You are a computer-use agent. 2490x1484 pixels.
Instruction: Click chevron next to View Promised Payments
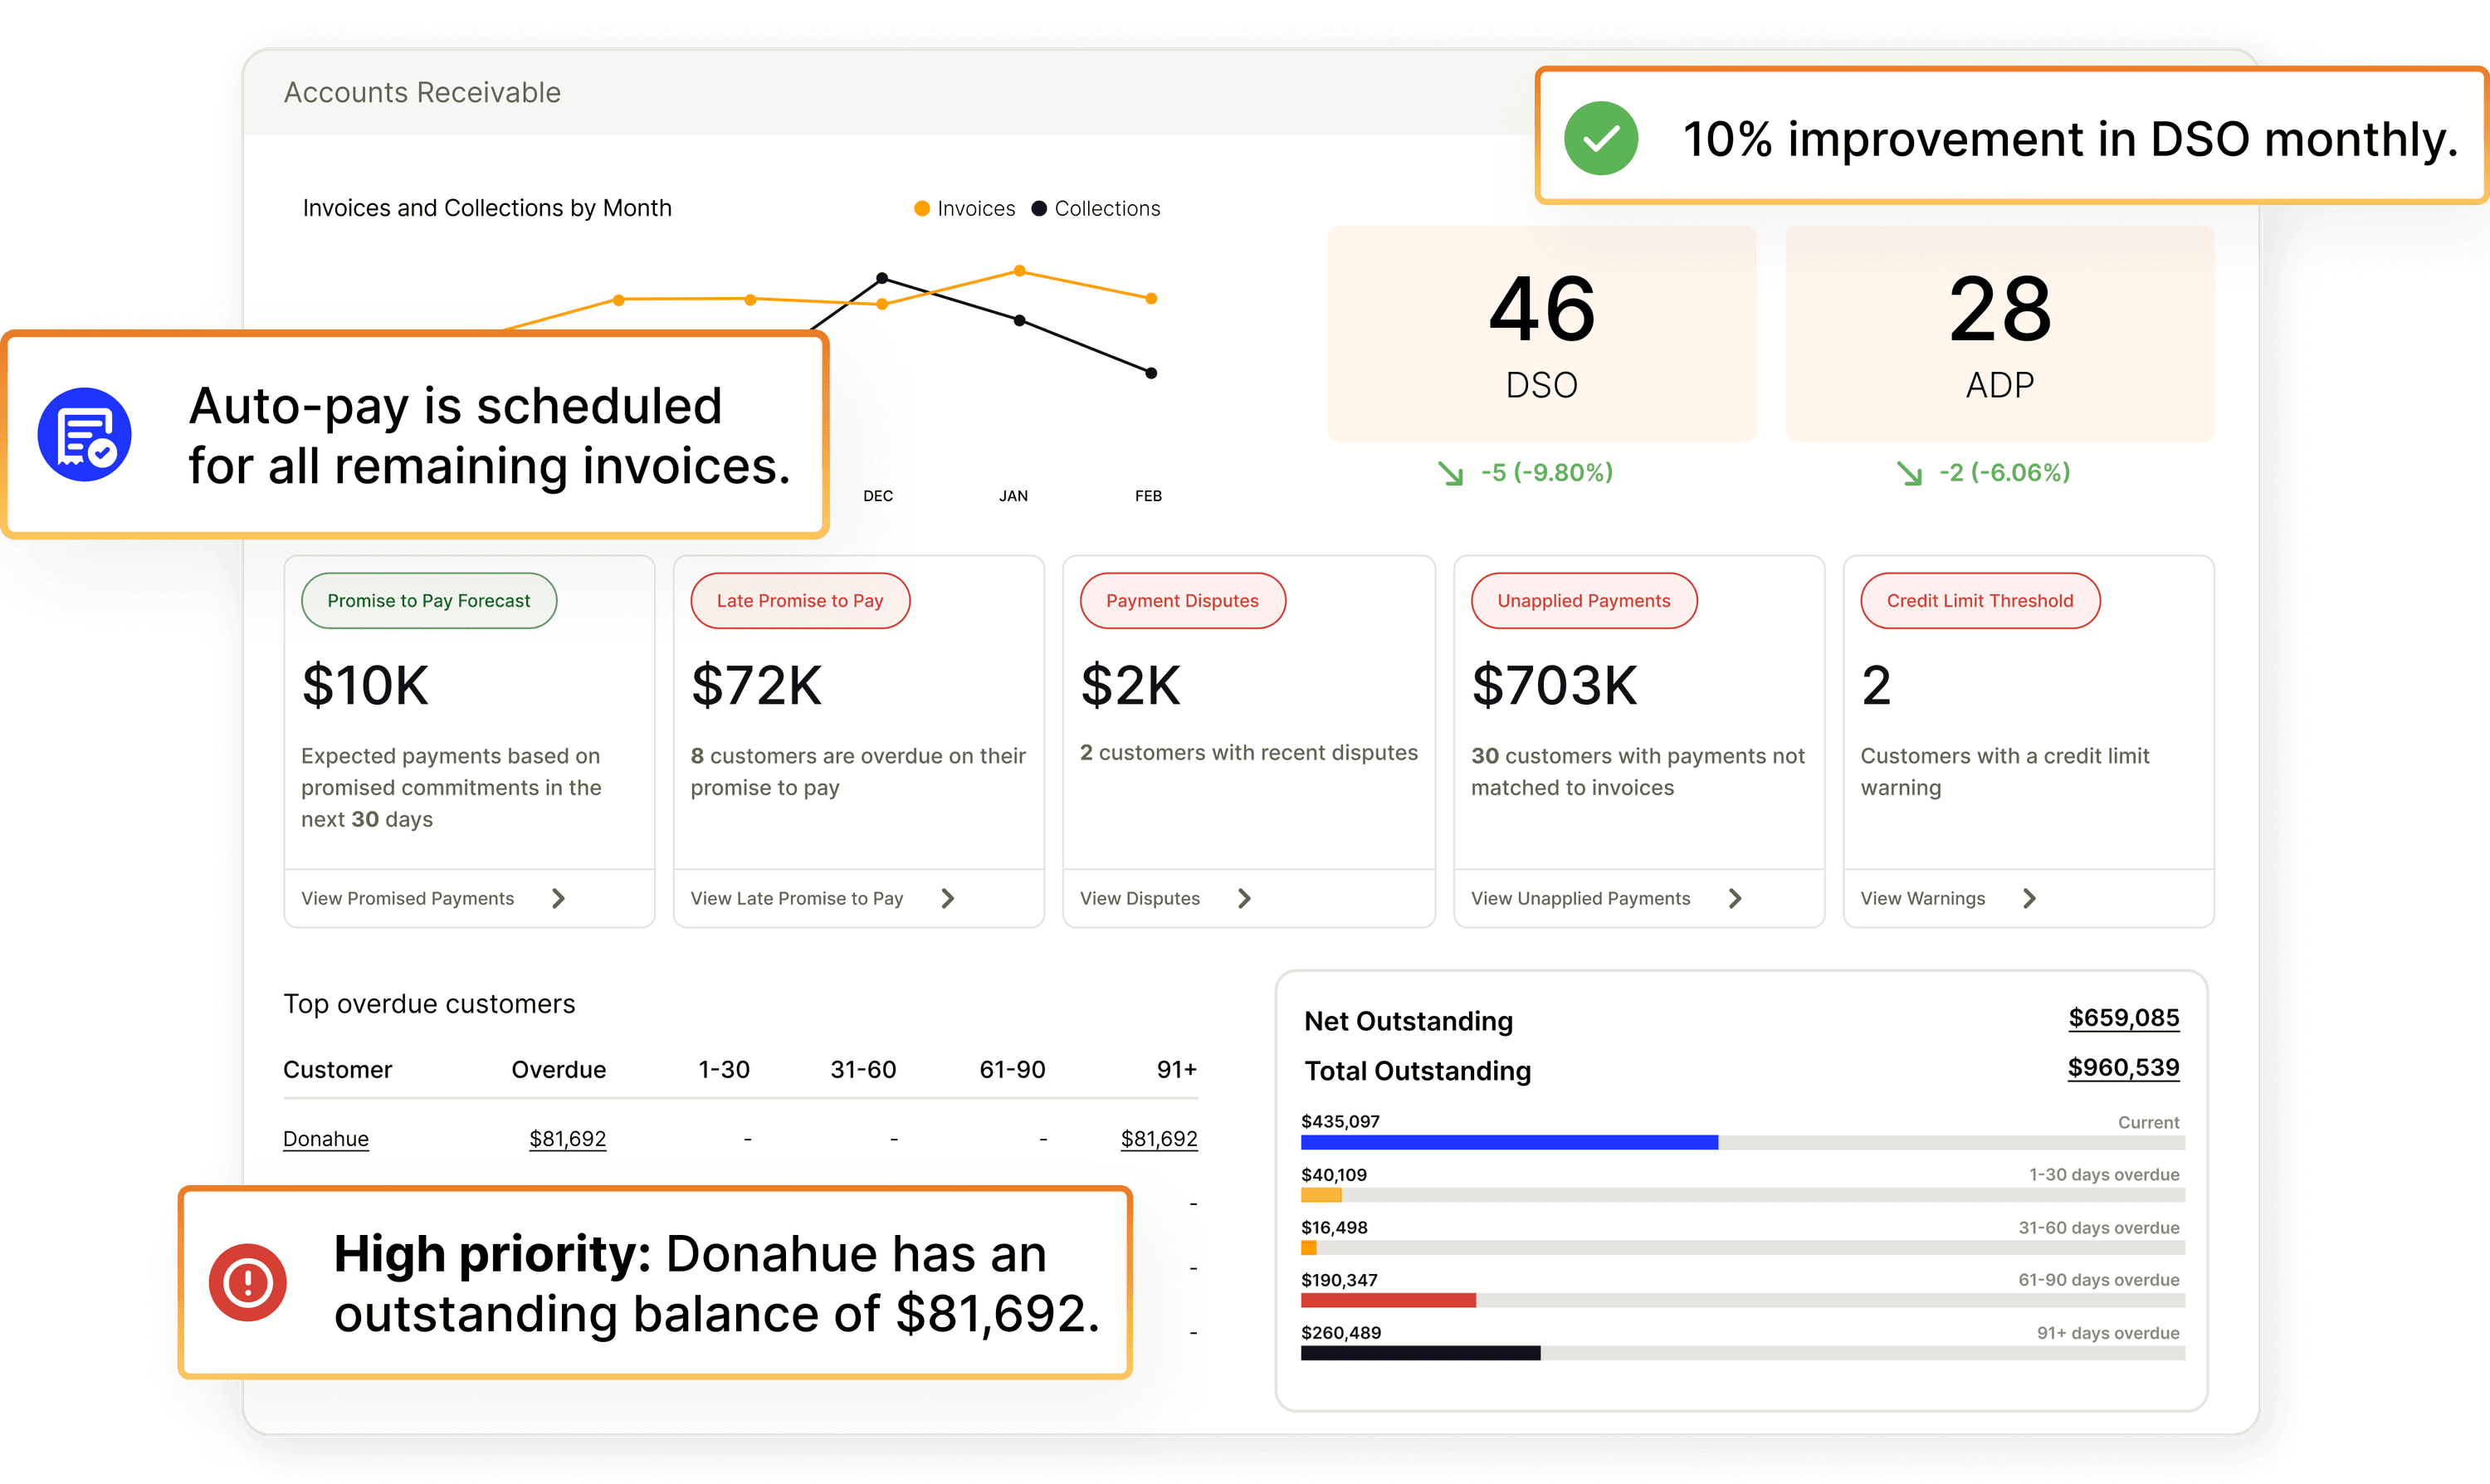coord(558,898)
